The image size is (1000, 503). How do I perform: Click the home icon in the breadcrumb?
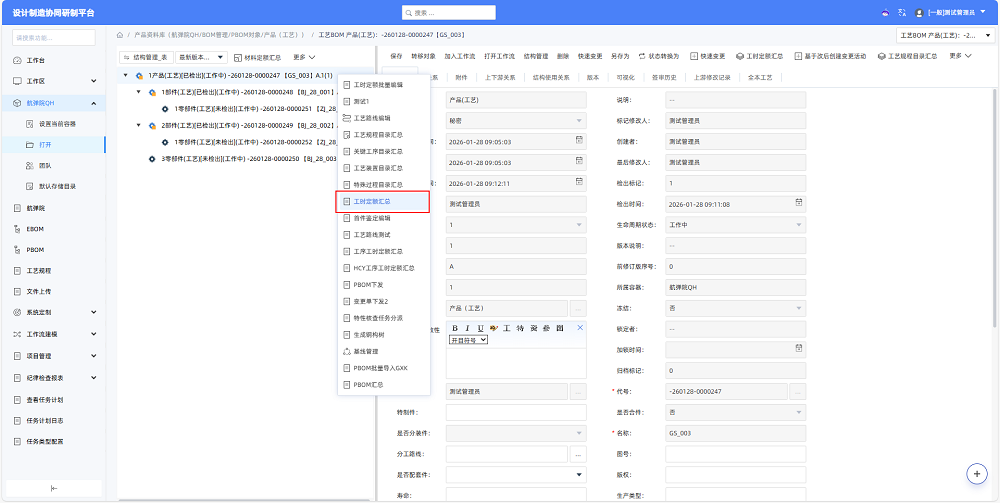[120, 35]
